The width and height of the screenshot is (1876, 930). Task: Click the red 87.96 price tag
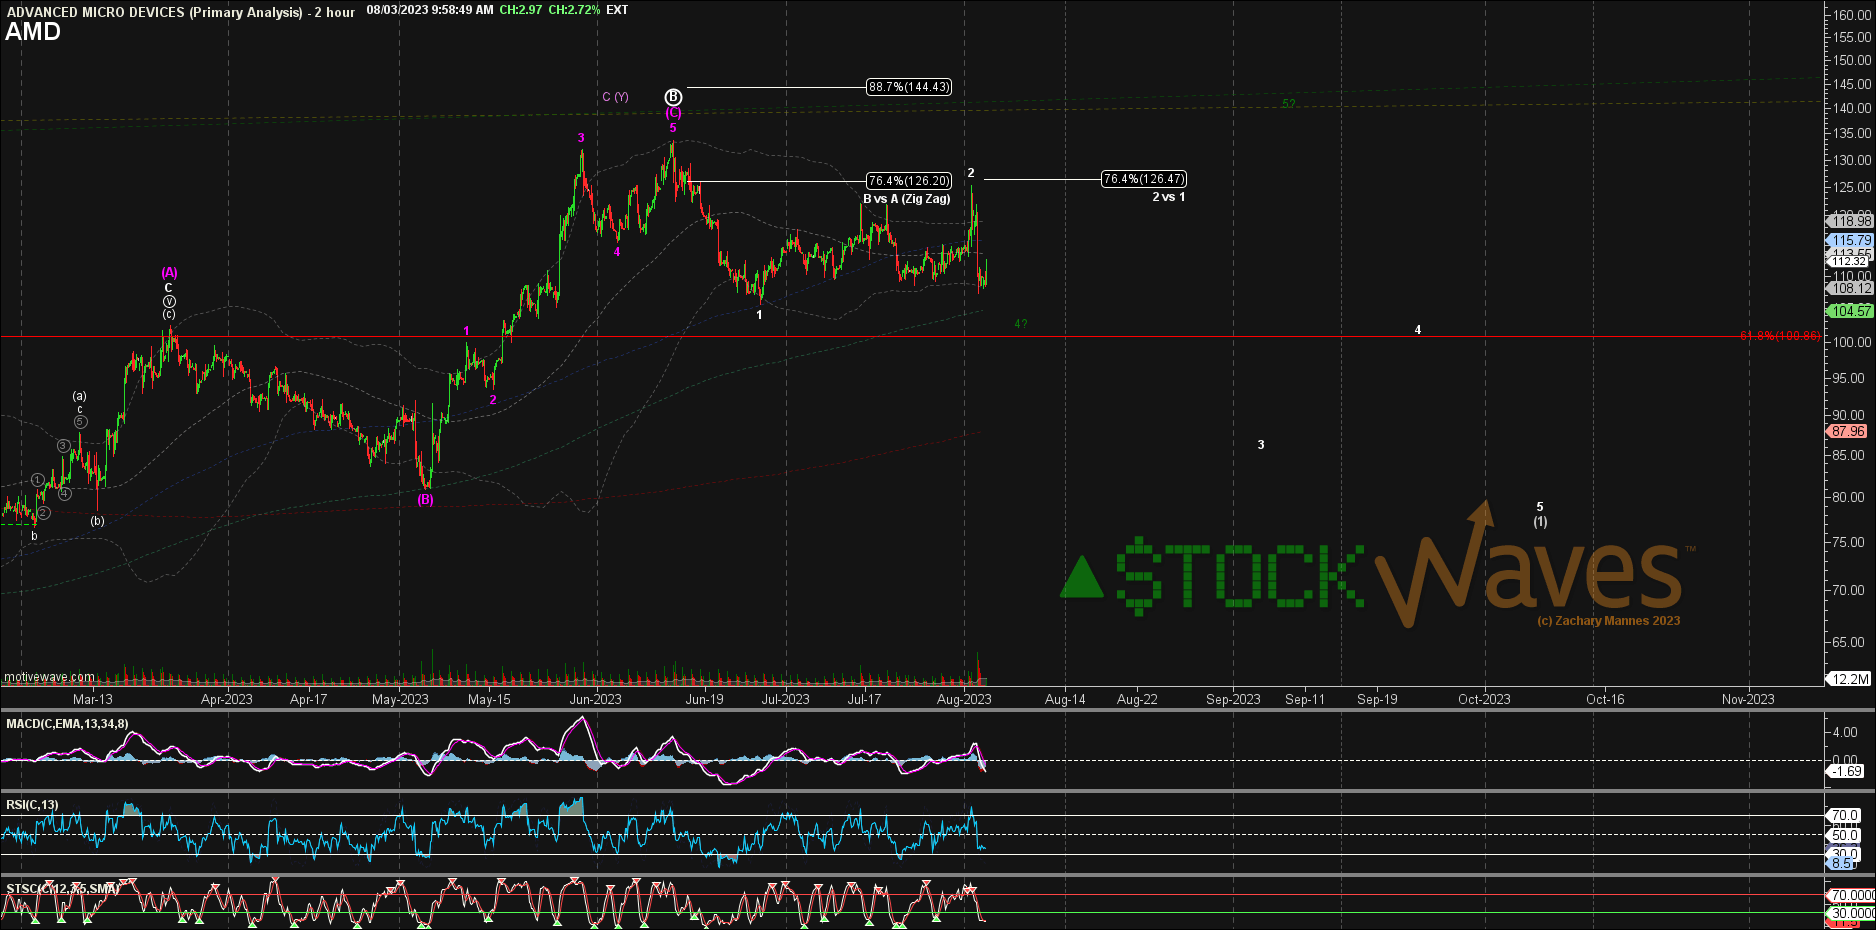1848,432
